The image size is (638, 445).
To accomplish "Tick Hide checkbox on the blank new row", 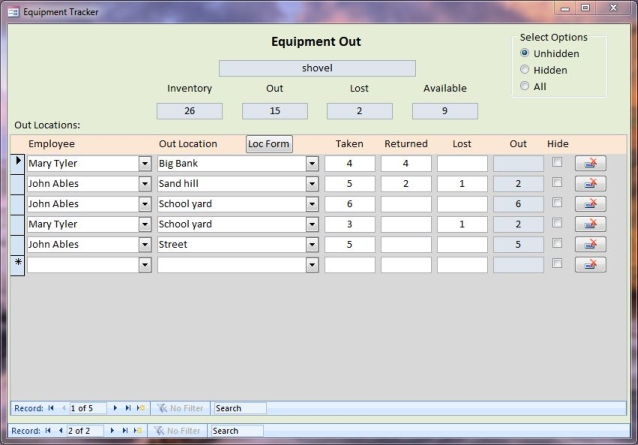I will pos(557,264).
